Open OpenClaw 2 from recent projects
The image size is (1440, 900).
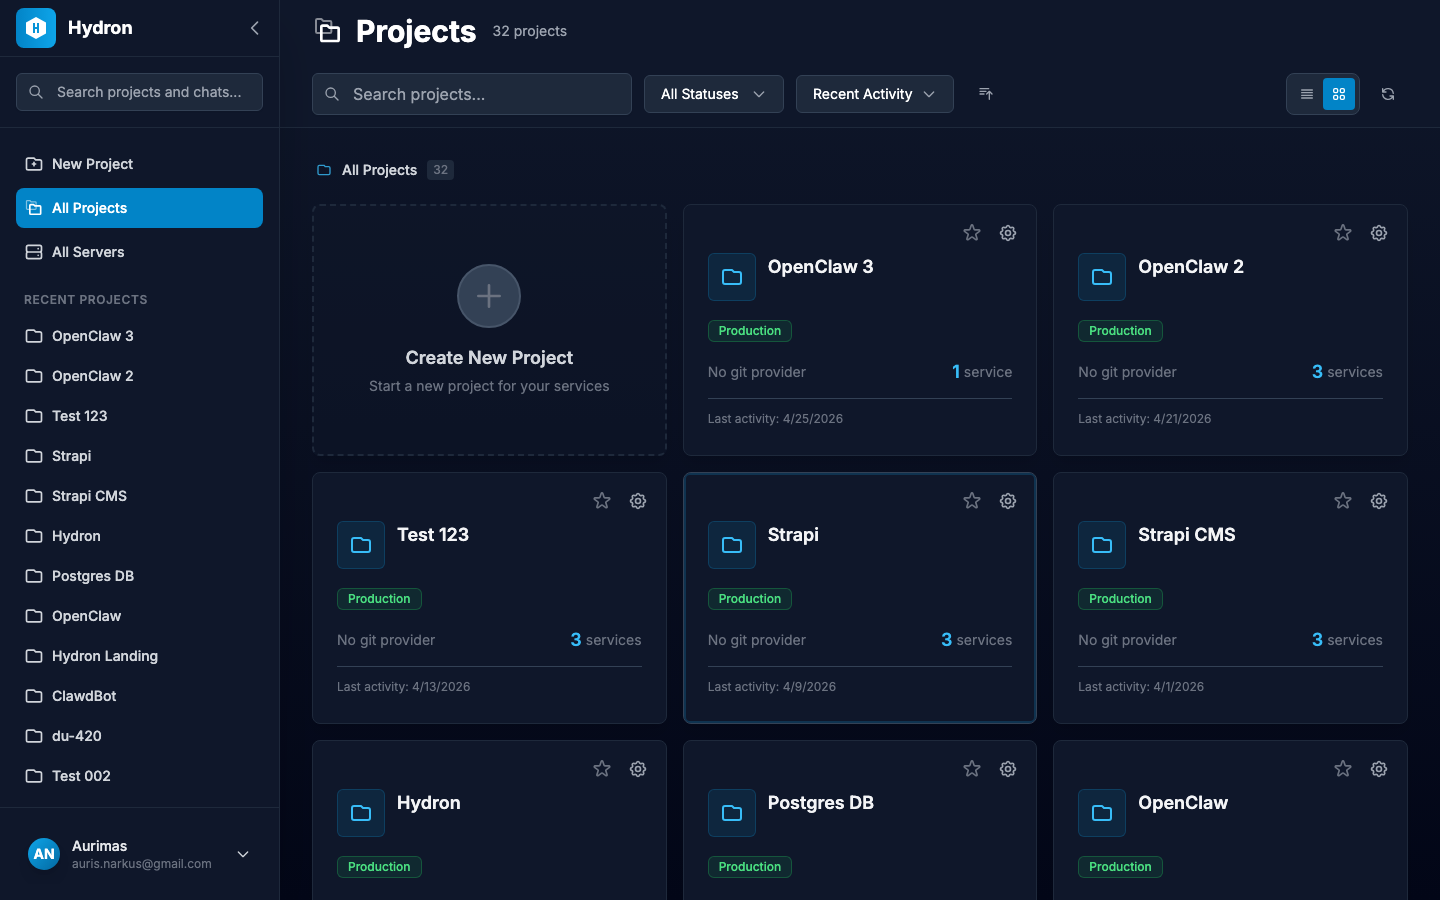point(139,376)
